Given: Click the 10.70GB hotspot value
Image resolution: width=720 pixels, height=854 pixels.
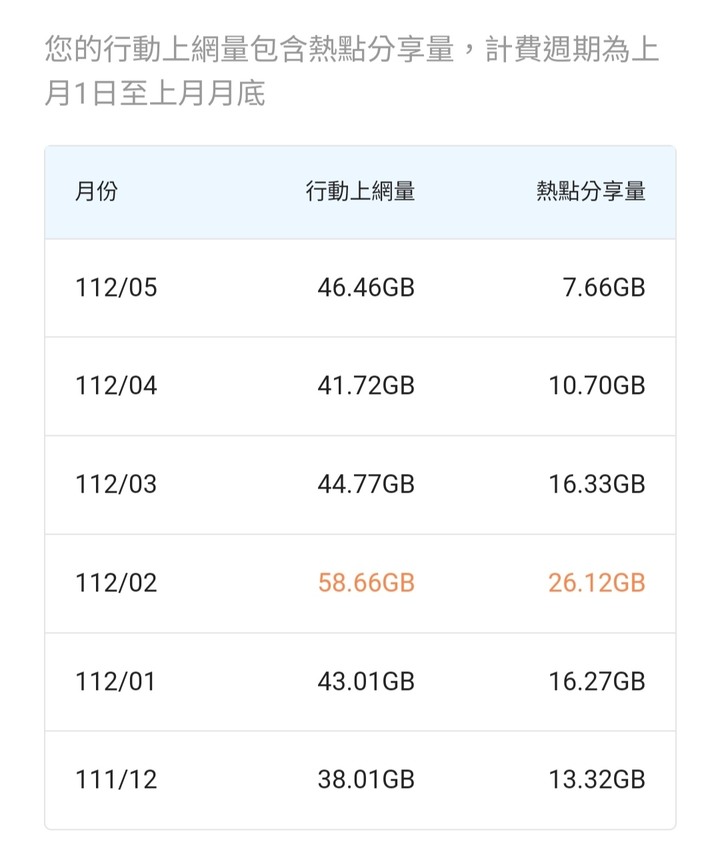Looking at the screenshot, I should [x=597, y=386].
